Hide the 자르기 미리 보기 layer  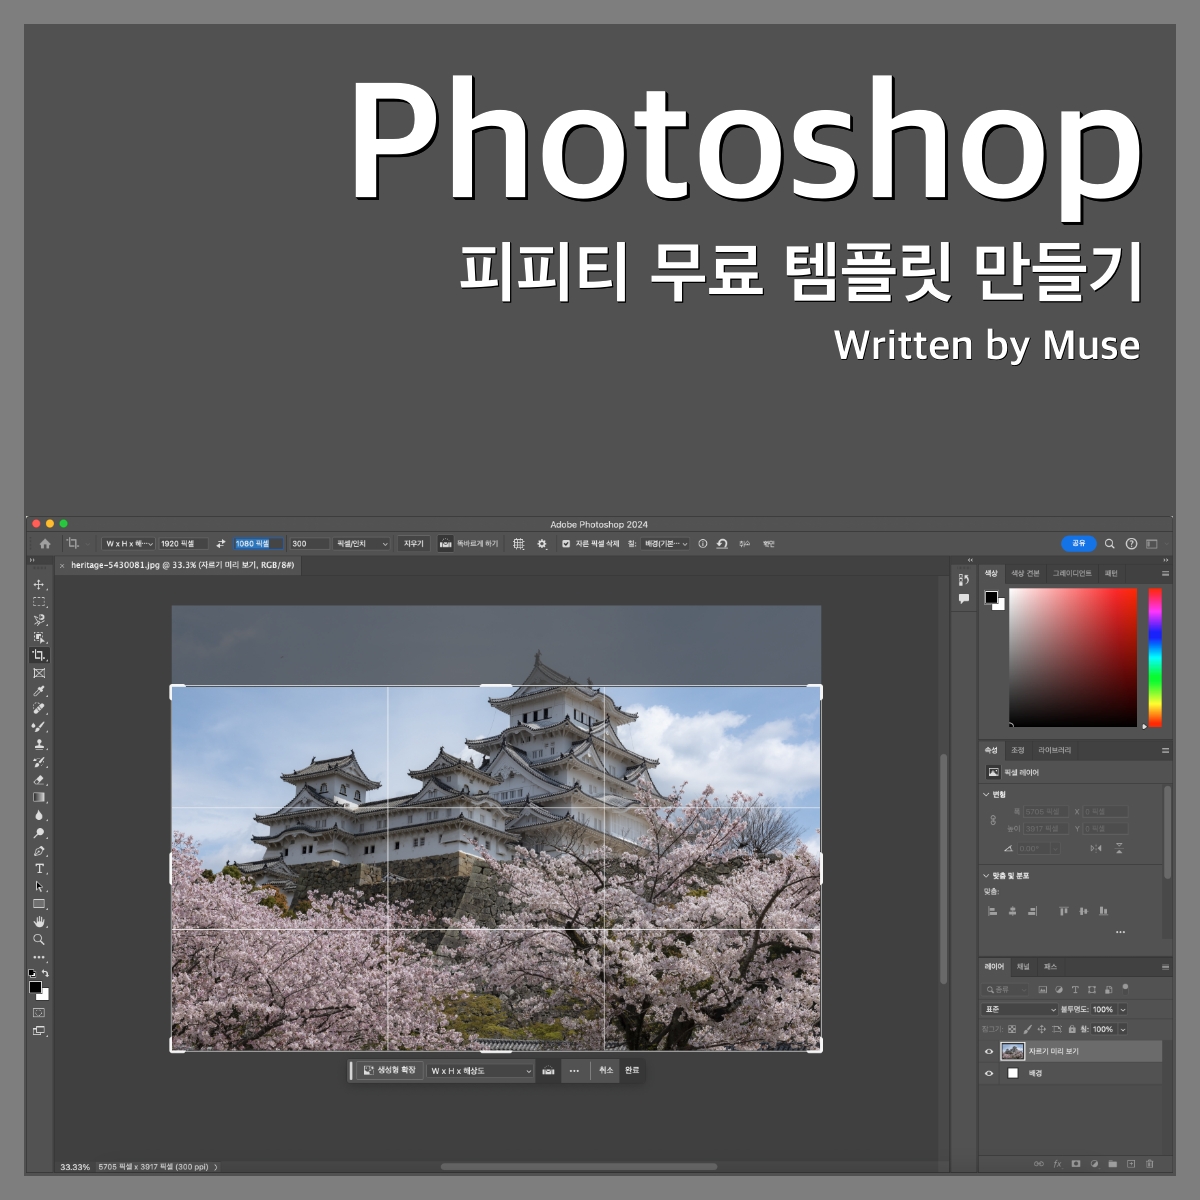click(989, 1051)
